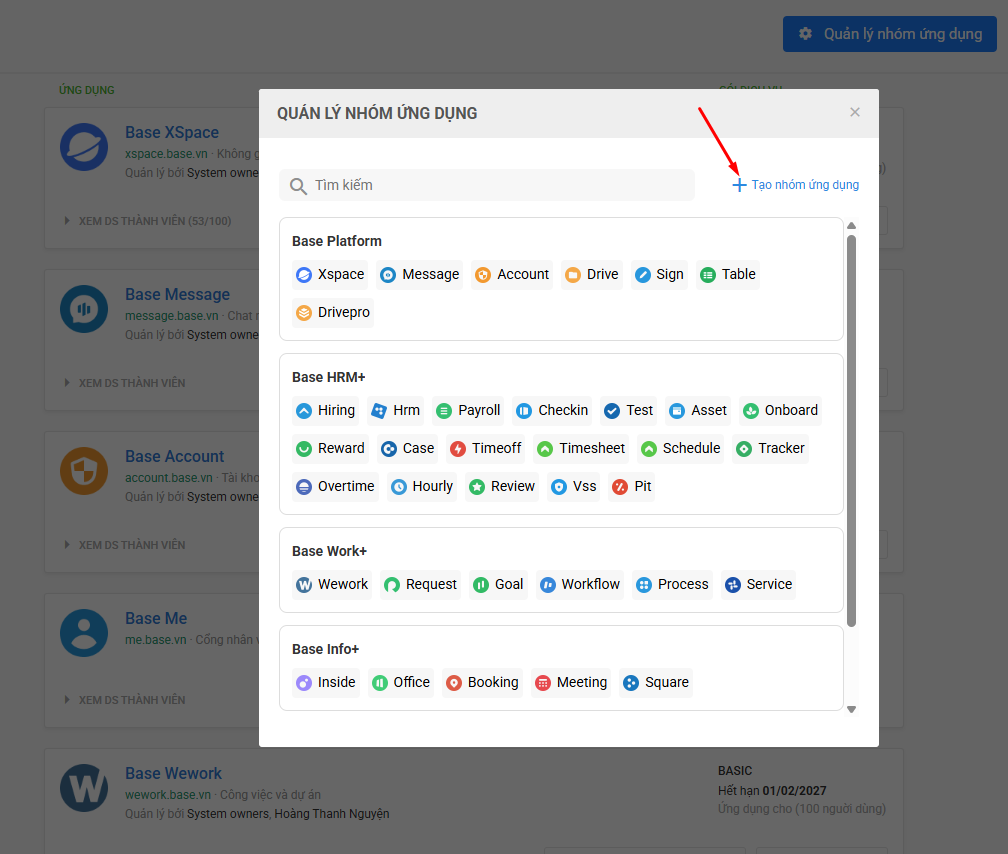
Task: Click the Base Info+ group heading
Action: coord(325,650)
